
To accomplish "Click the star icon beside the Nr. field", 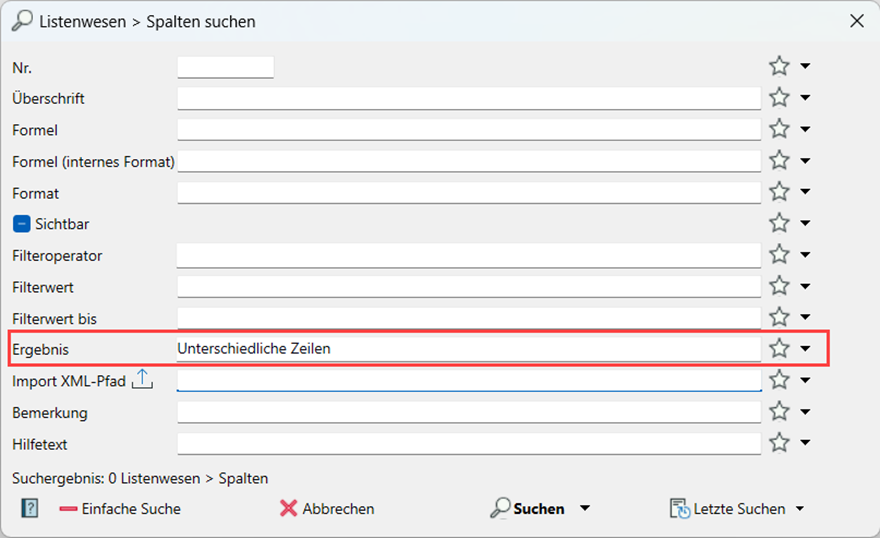I will (x=779, y=66).
